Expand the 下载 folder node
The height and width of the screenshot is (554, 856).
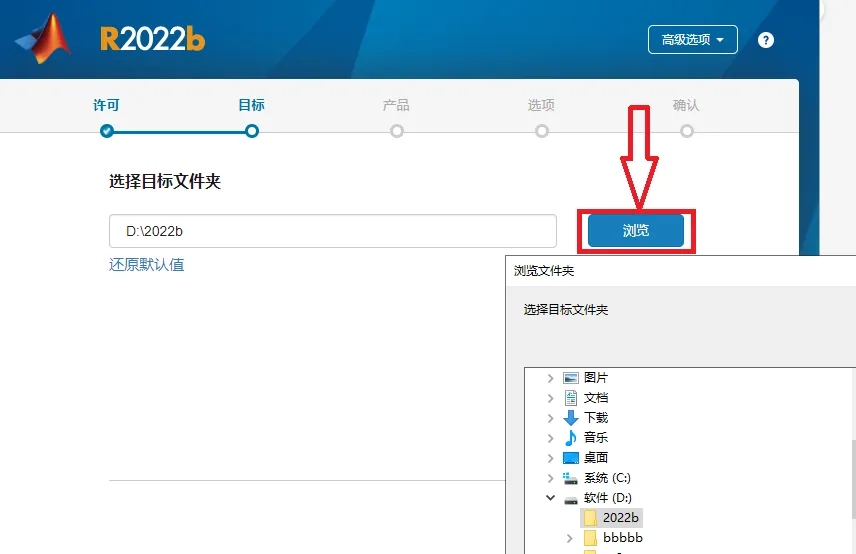550,418
